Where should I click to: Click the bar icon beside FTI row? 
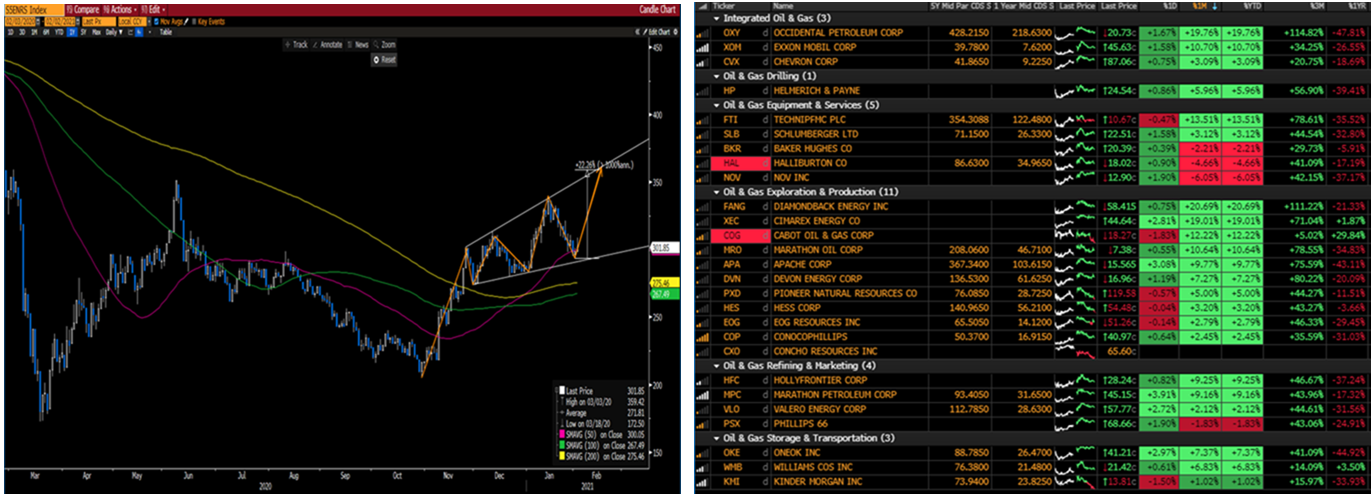coord(701,119)
